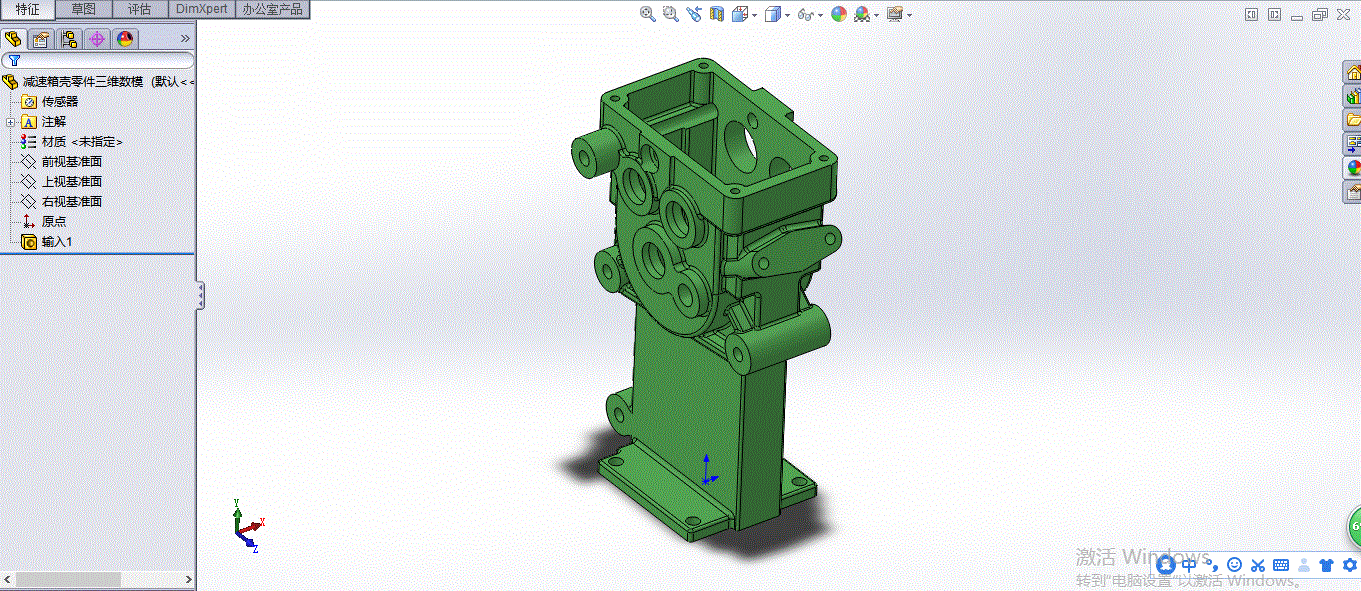Click the View Settings monitor icon
The height and width of the screenshot is (591, 1361).
894,14
